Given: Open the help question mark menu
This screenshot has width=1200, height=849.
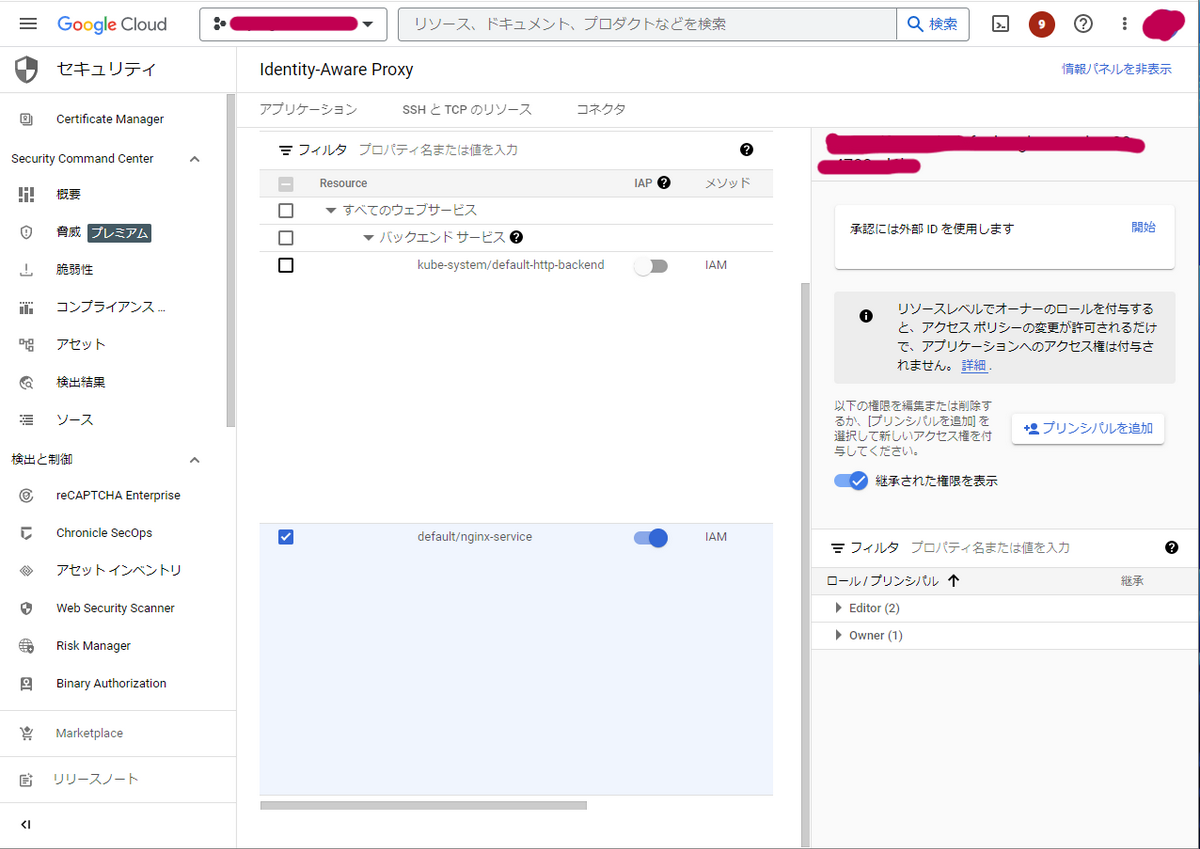Looking at the screenshot, I should click(x=1083, y=24).
